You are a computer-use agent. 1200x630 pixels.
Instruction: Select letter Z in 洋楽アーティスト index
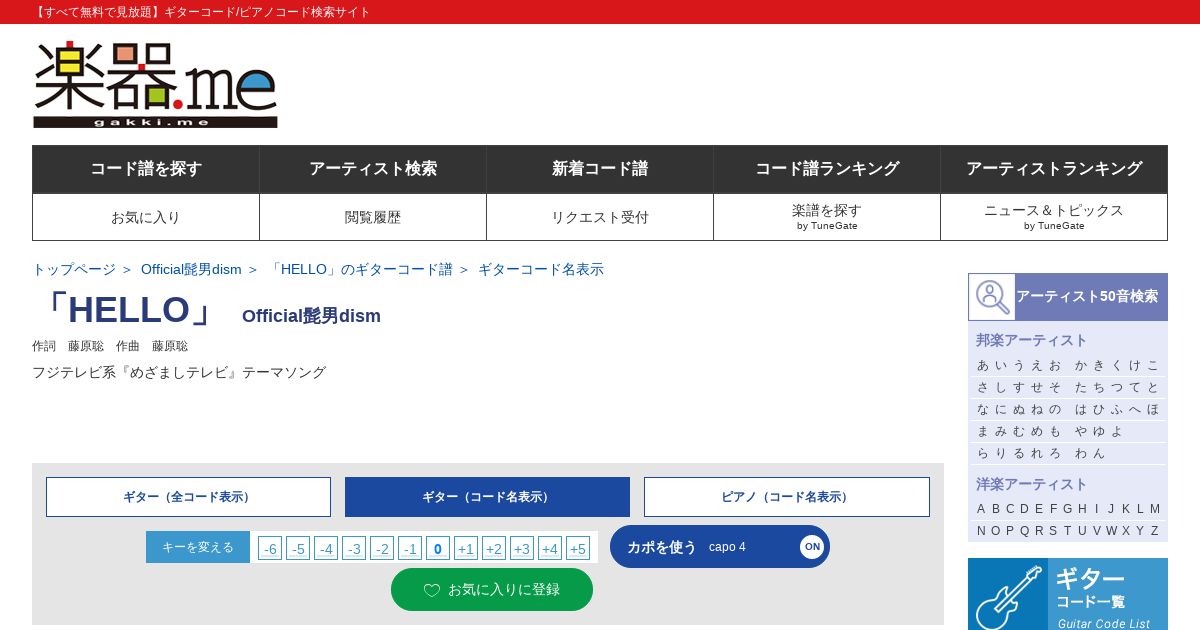pyautogui.click(x=1155, y=531)
